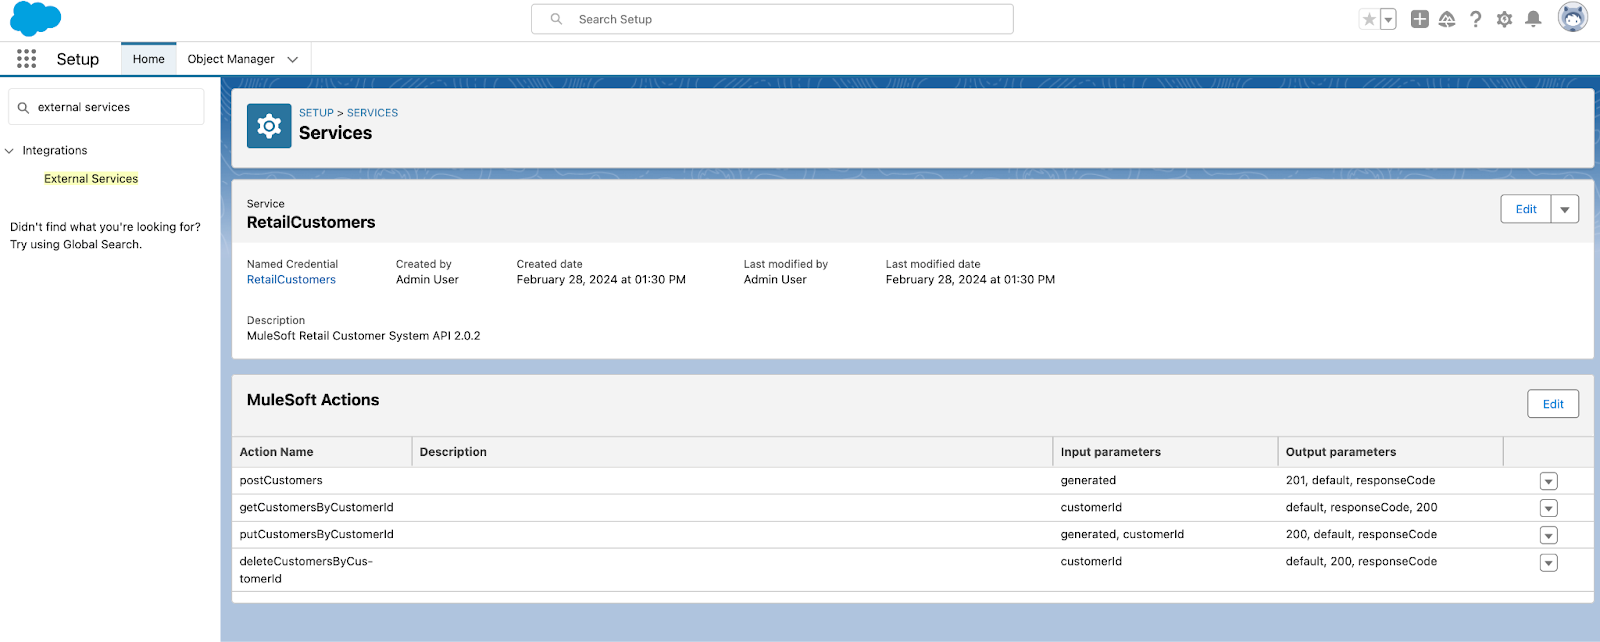The height and width of the screenshot is (642, 1600).
Task: Click the Favorites star icon
Action: [1369, 19]
